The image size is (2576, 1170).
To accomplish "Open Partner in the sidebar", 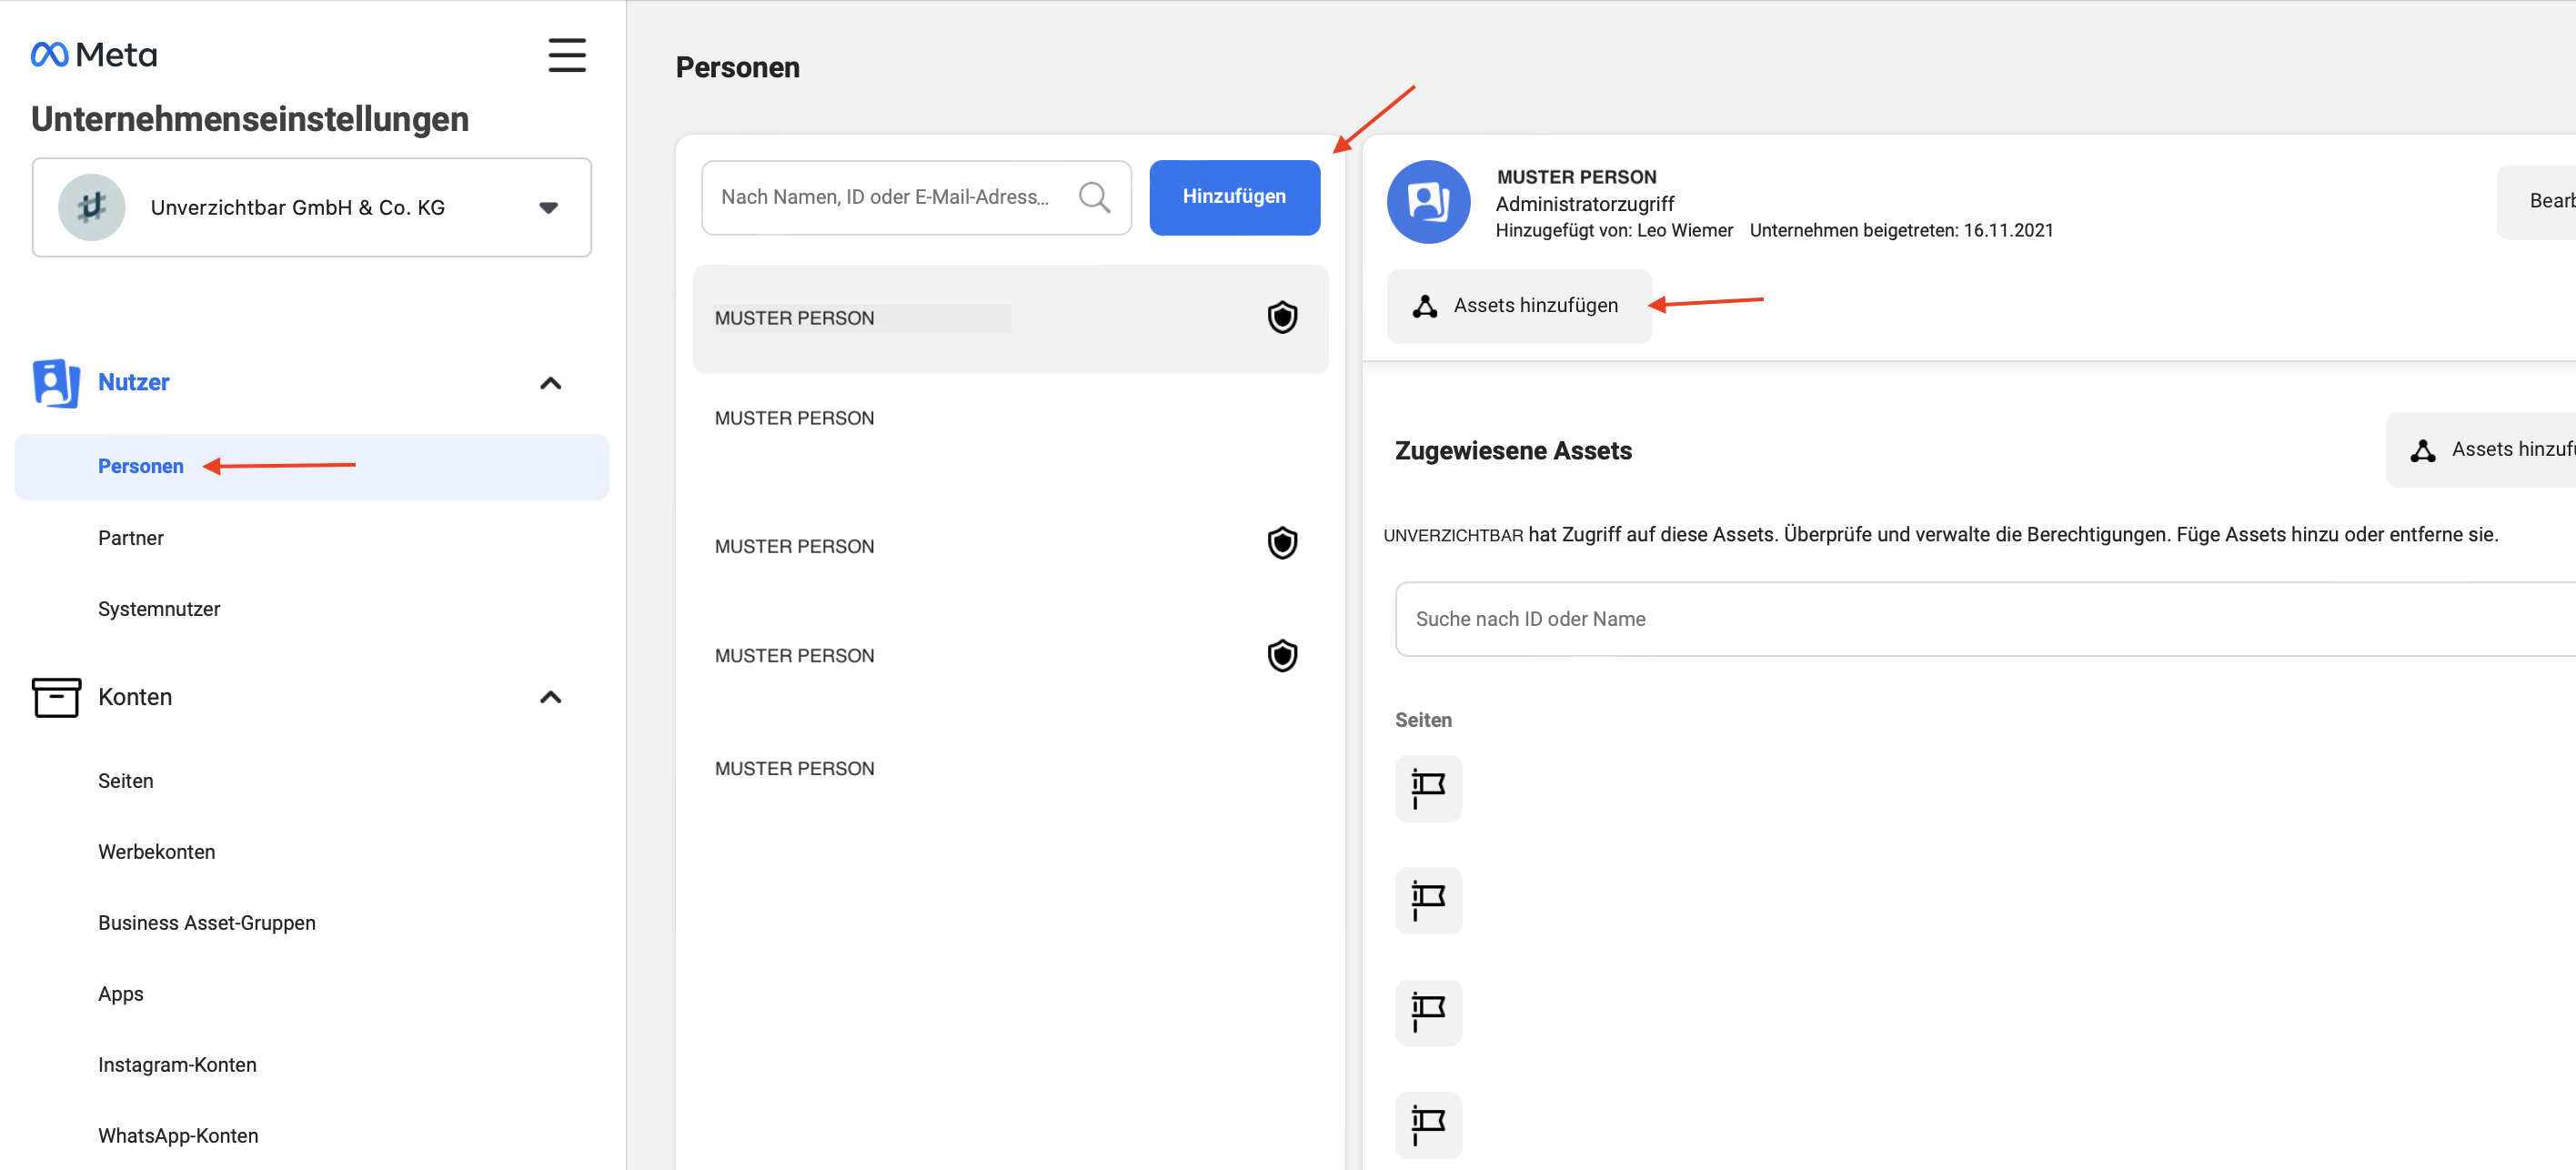I will pyautogui.click(x=131, y=538).
